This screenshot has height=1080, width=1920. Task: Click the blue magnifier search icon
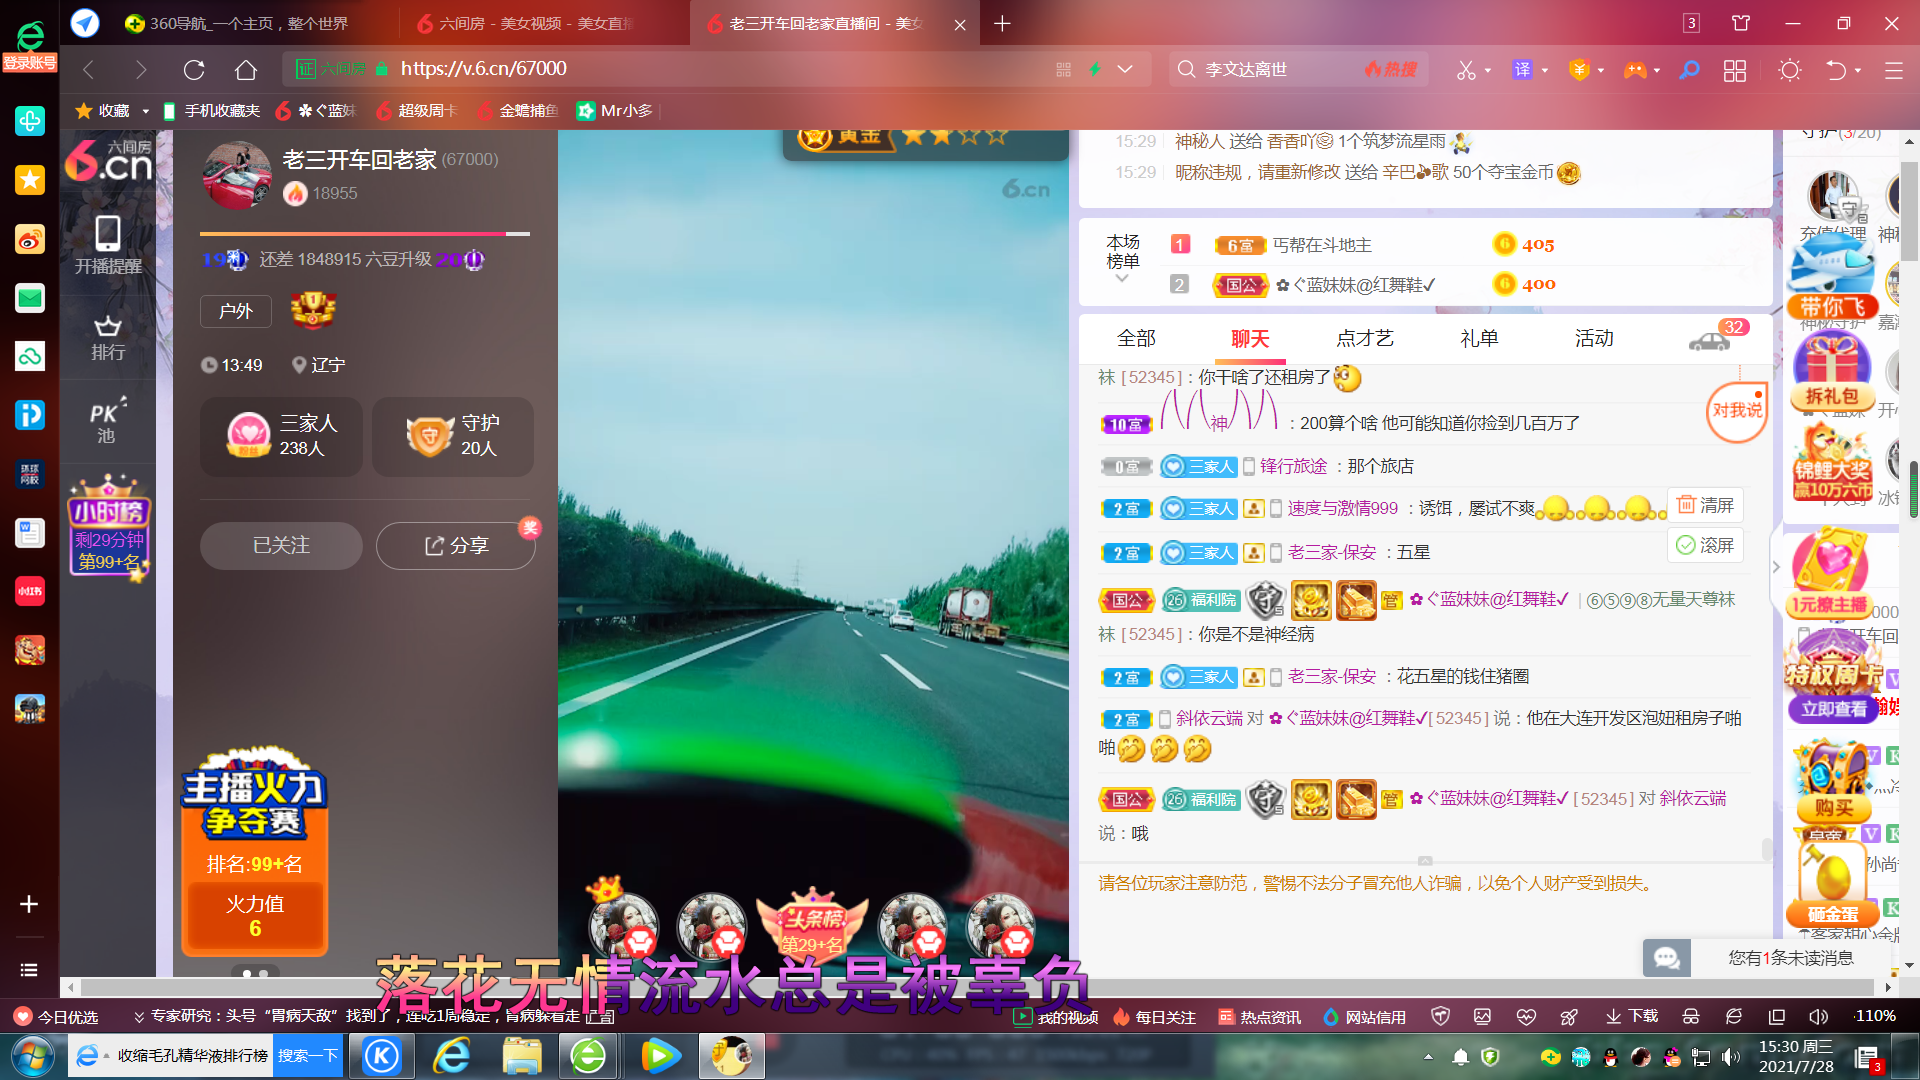[1690, 70]
